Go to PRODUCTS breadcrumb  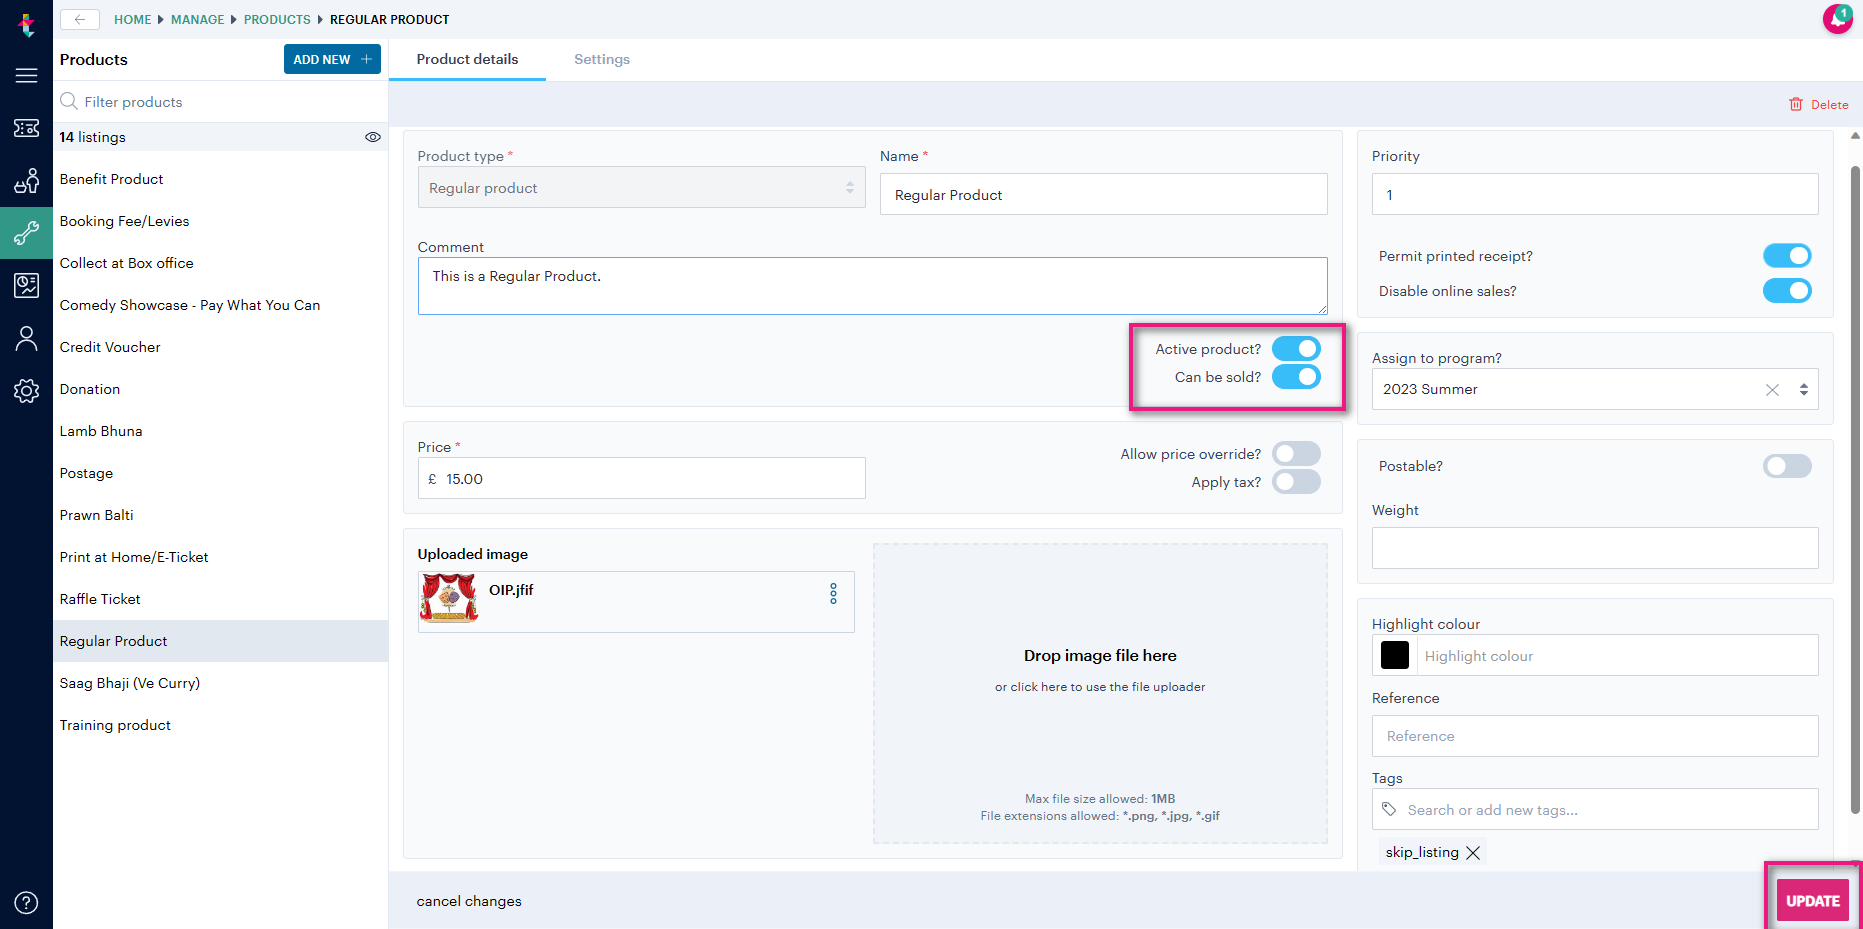pyautogui.click(x=277, y=19)
